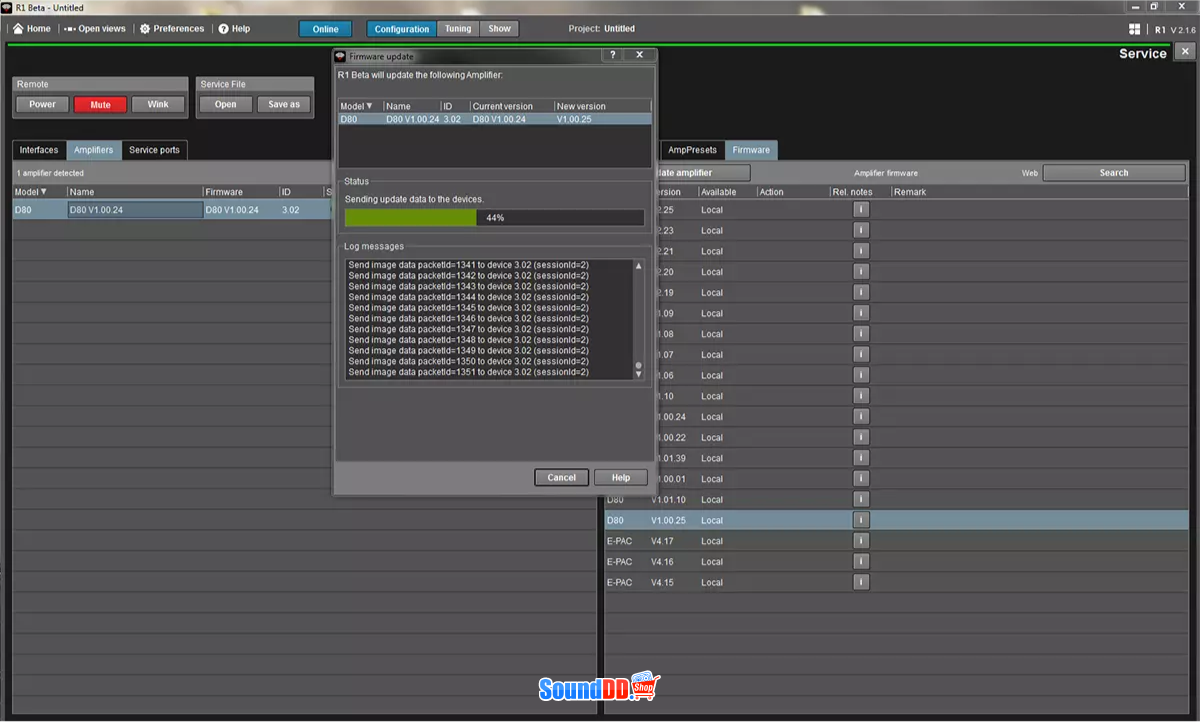
Task: Click Help in the Firmware update dialog
Action: coord(620,477)
